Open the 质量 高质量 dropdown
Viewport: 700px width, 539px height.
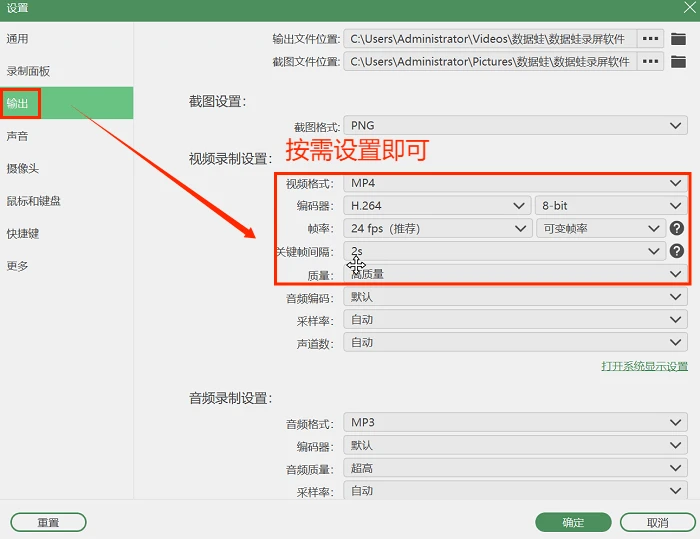(515, 274)
